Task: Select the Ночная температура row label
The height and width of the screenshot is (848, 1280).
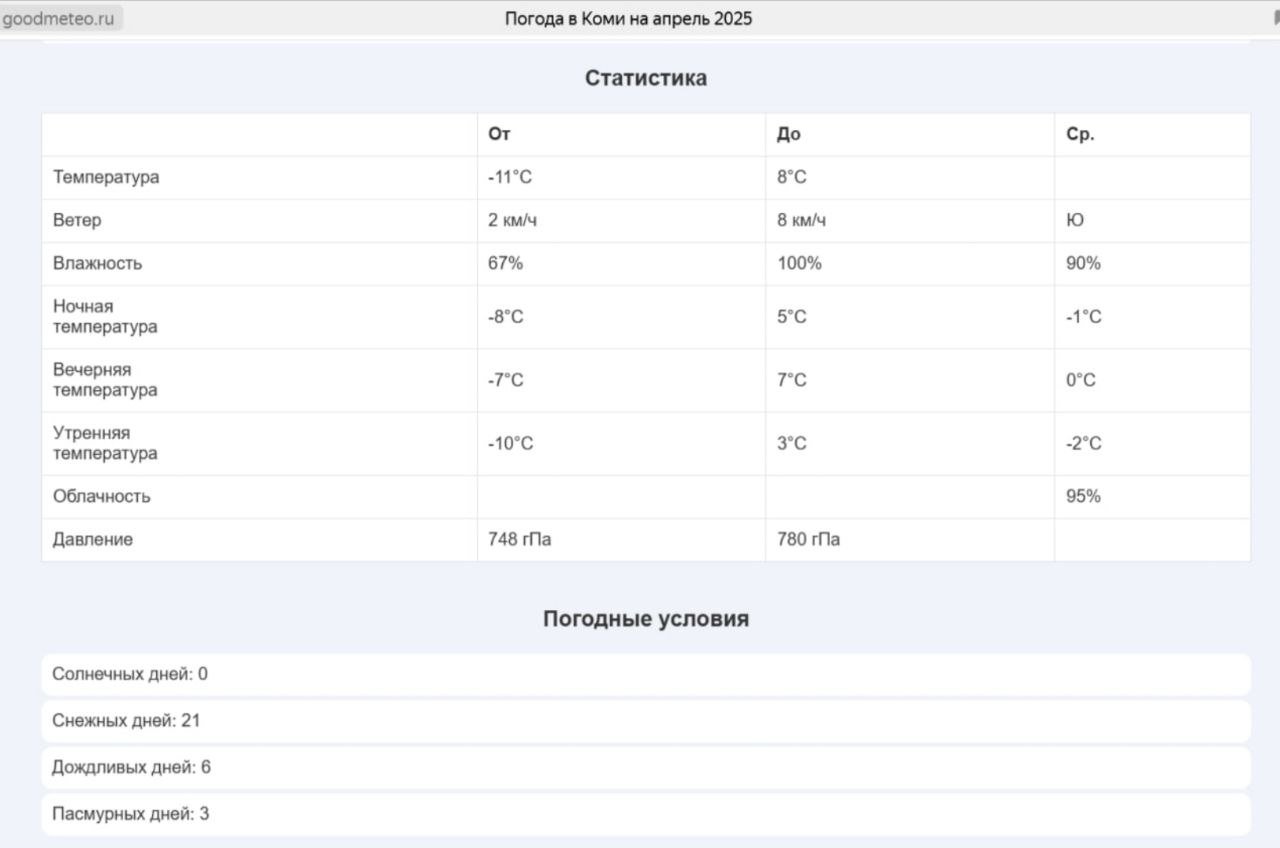Action: [105, 316]
